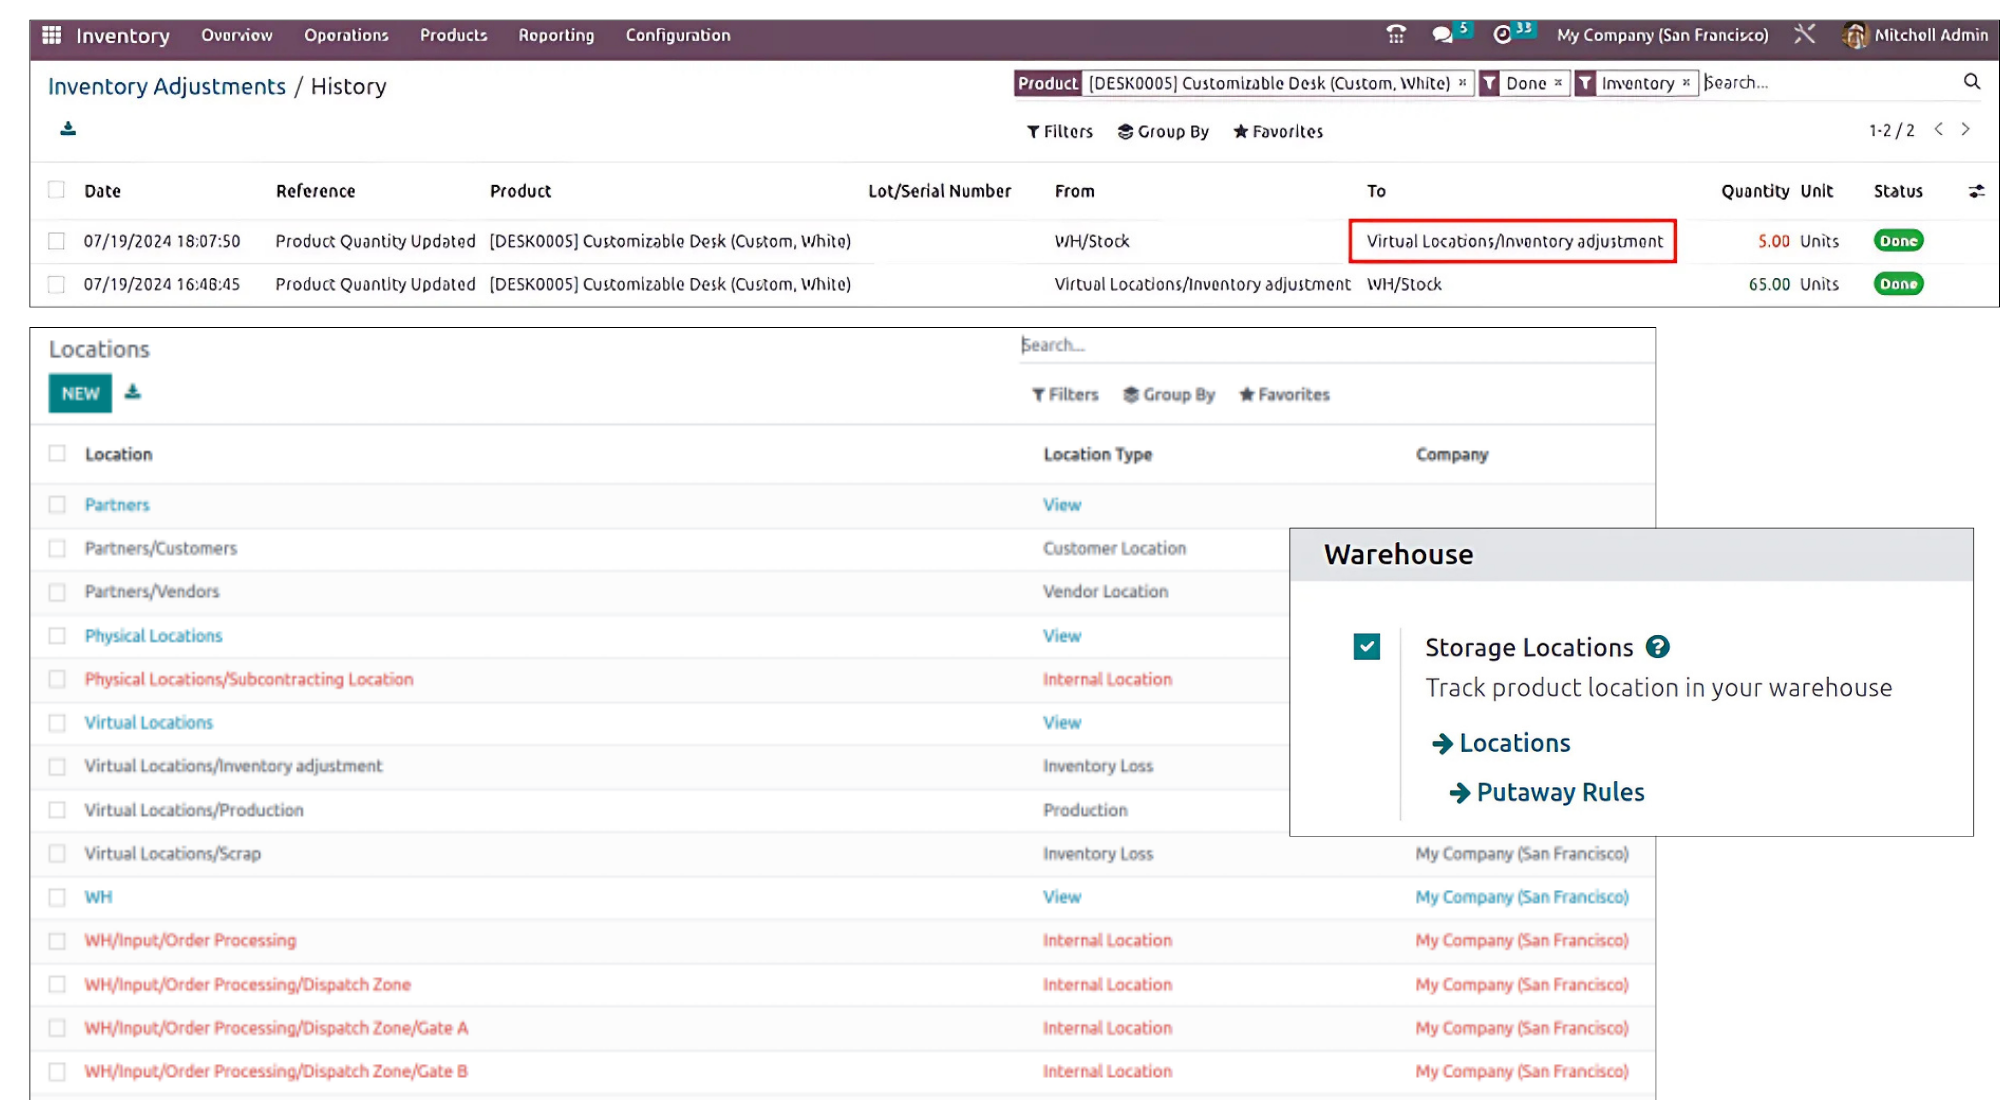Open the Group By dropdown in Locations
Screen dimensions: 2000x1100
point(1168,395)
